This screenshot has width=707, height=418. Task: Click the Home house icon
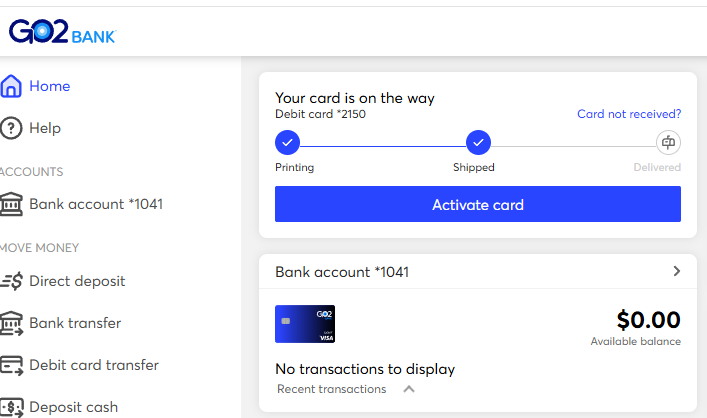click(x=11, y=86)
